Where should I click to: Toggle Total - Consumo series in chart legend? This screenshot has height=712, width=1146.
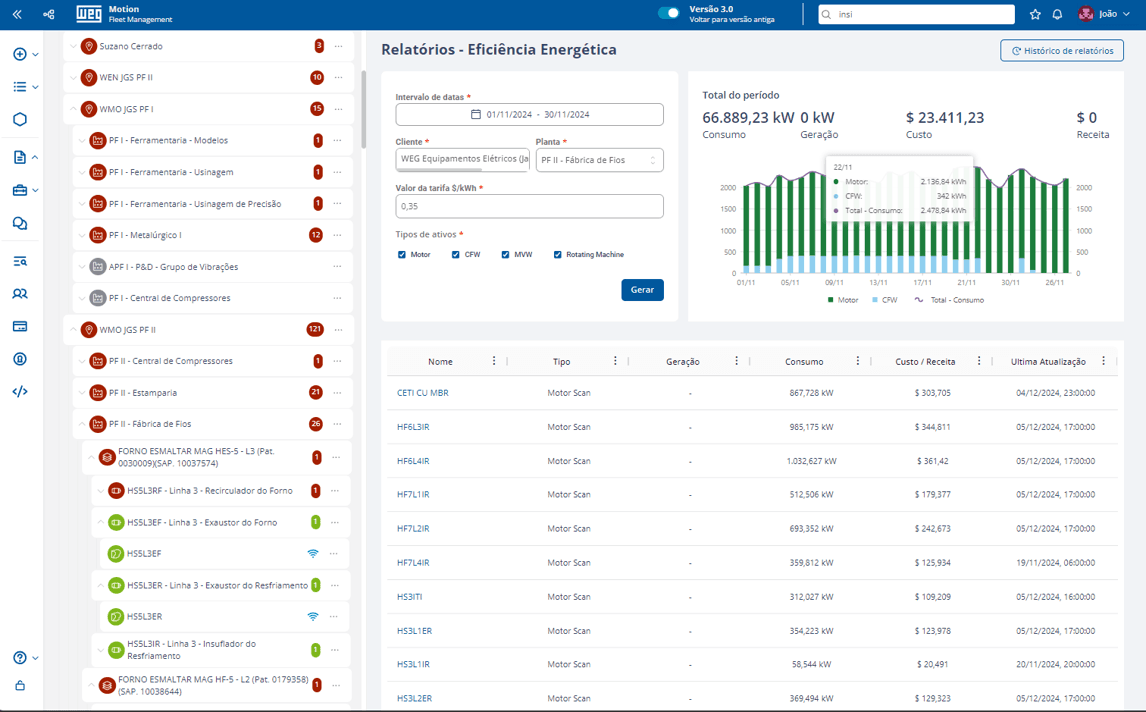[949, 300]
